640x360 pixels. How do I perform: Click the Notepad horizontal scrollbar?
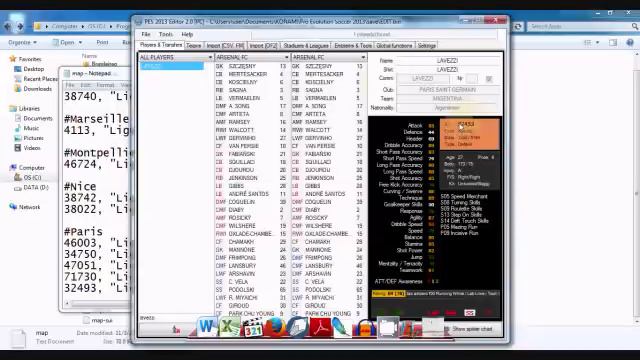(x=98, y=304)
